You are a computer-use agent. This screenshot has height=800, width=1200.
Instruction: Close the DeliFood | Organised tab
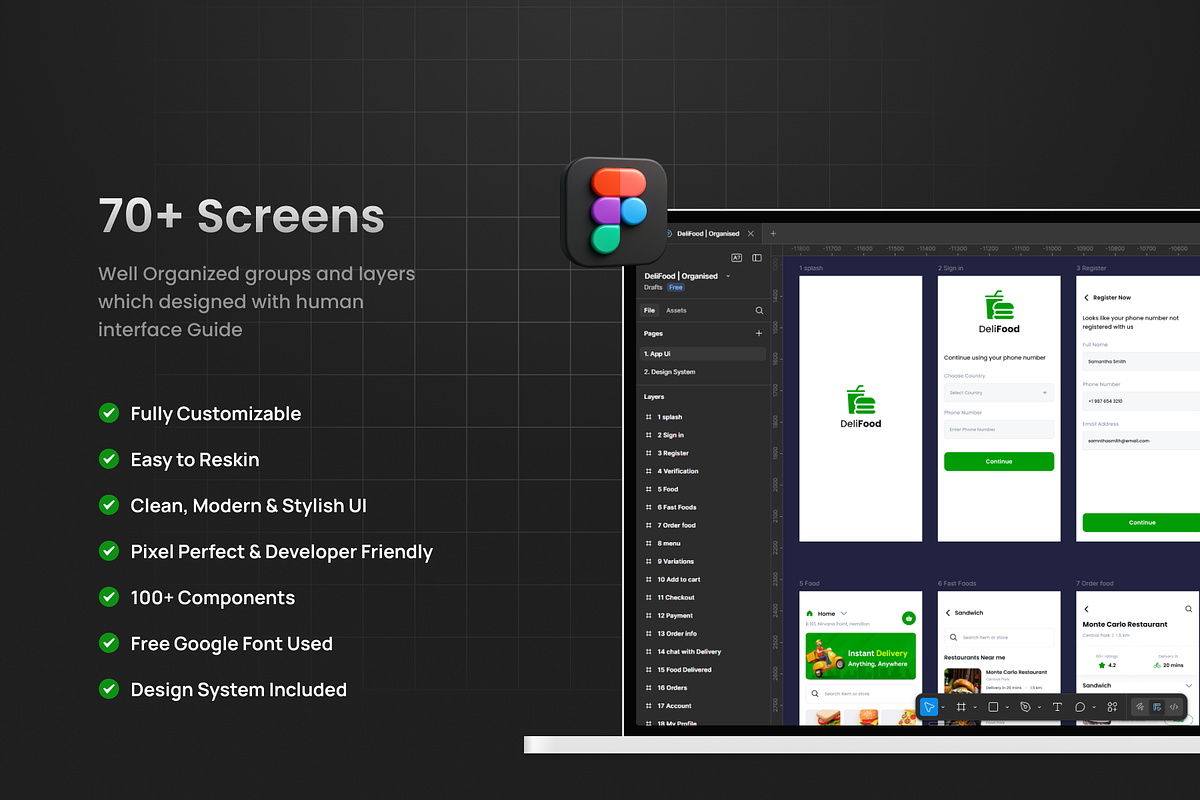tap(751, 234)
